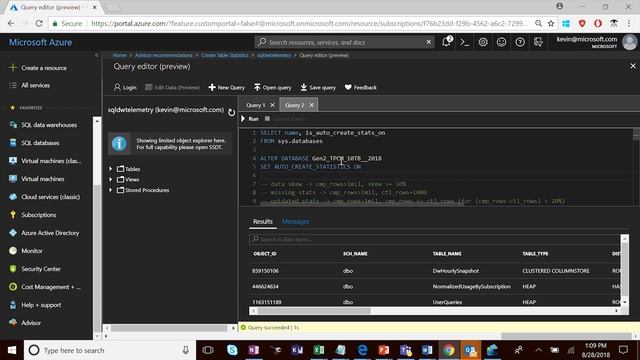Open SQL databases in favorites
Viewport: 640px width, 360px height.
pos(34,143)
